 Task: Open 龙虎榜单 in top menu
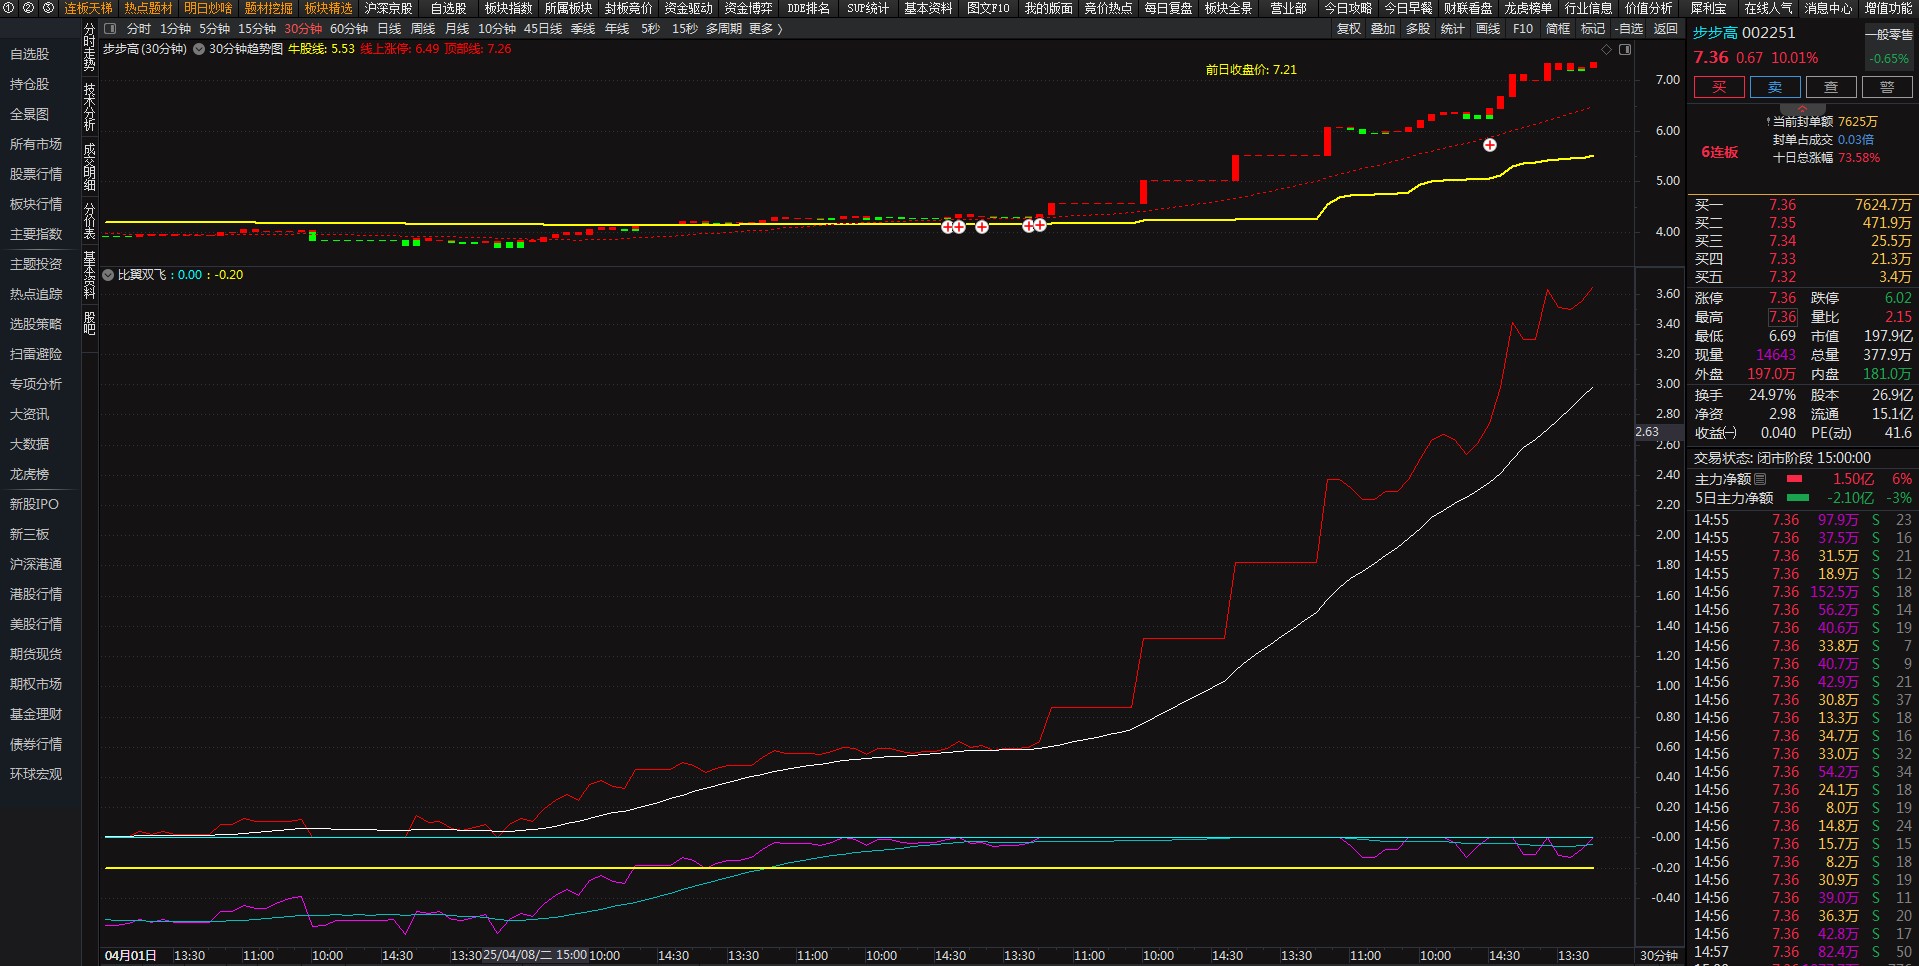(x=1528, y=8)
